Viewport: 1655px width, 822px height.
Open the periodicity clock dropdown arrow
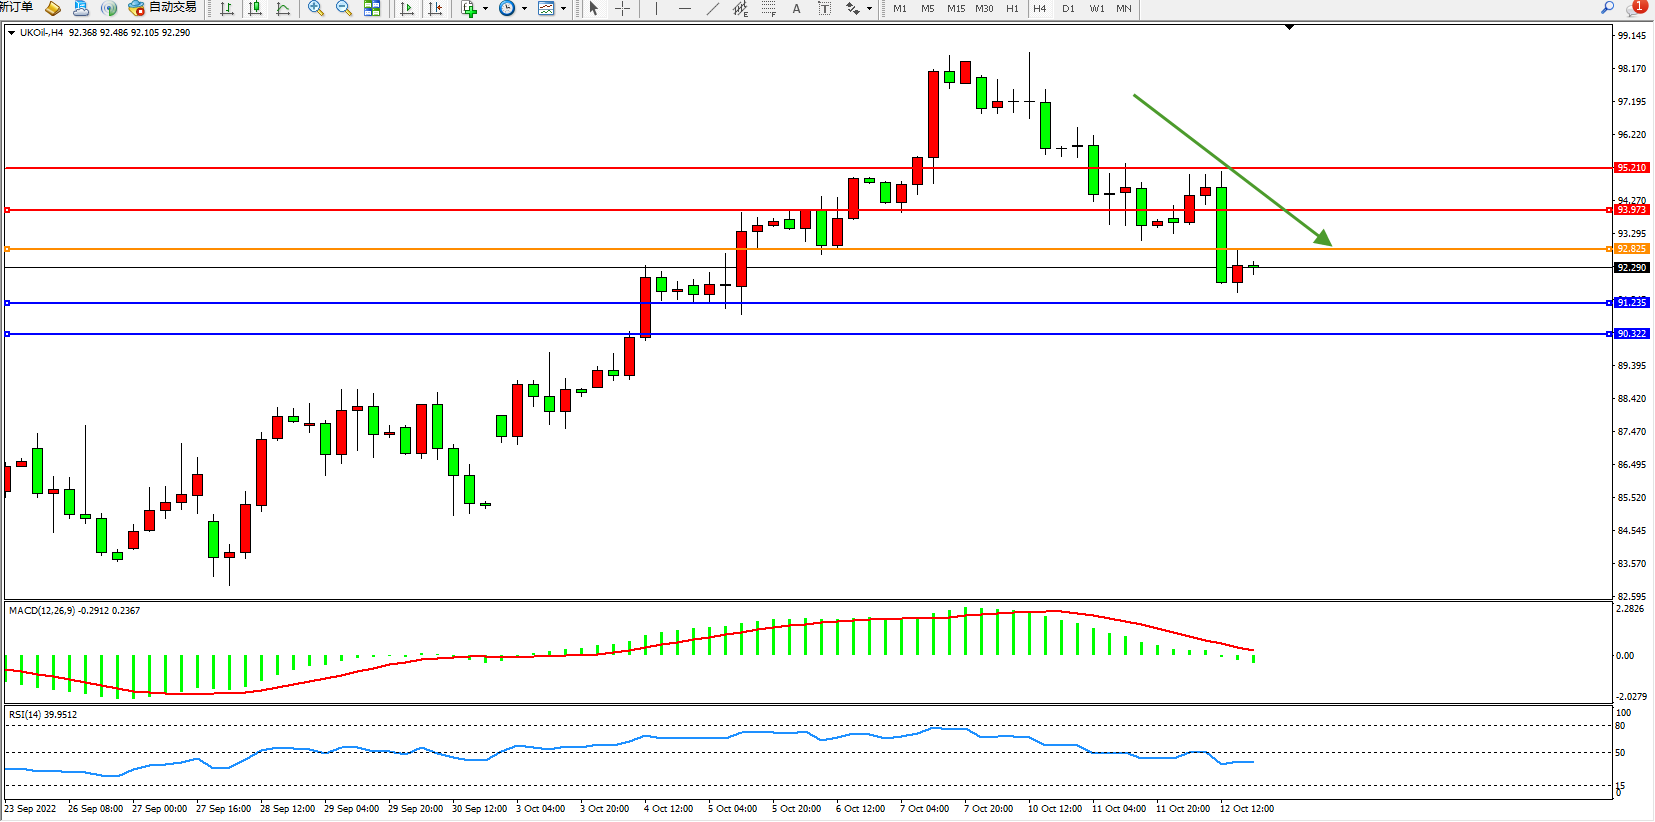tap(524, 9)
